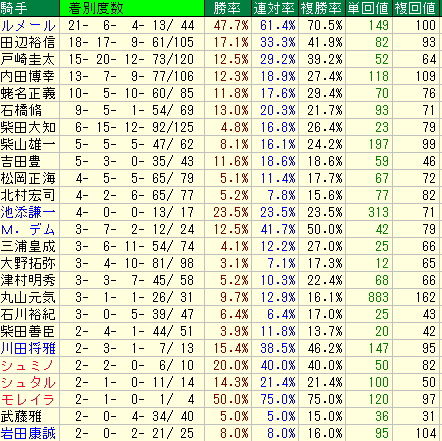Select jockey name 武藤雅
Viewport: 442px width, 441px height.
click(x=21, y=417)
